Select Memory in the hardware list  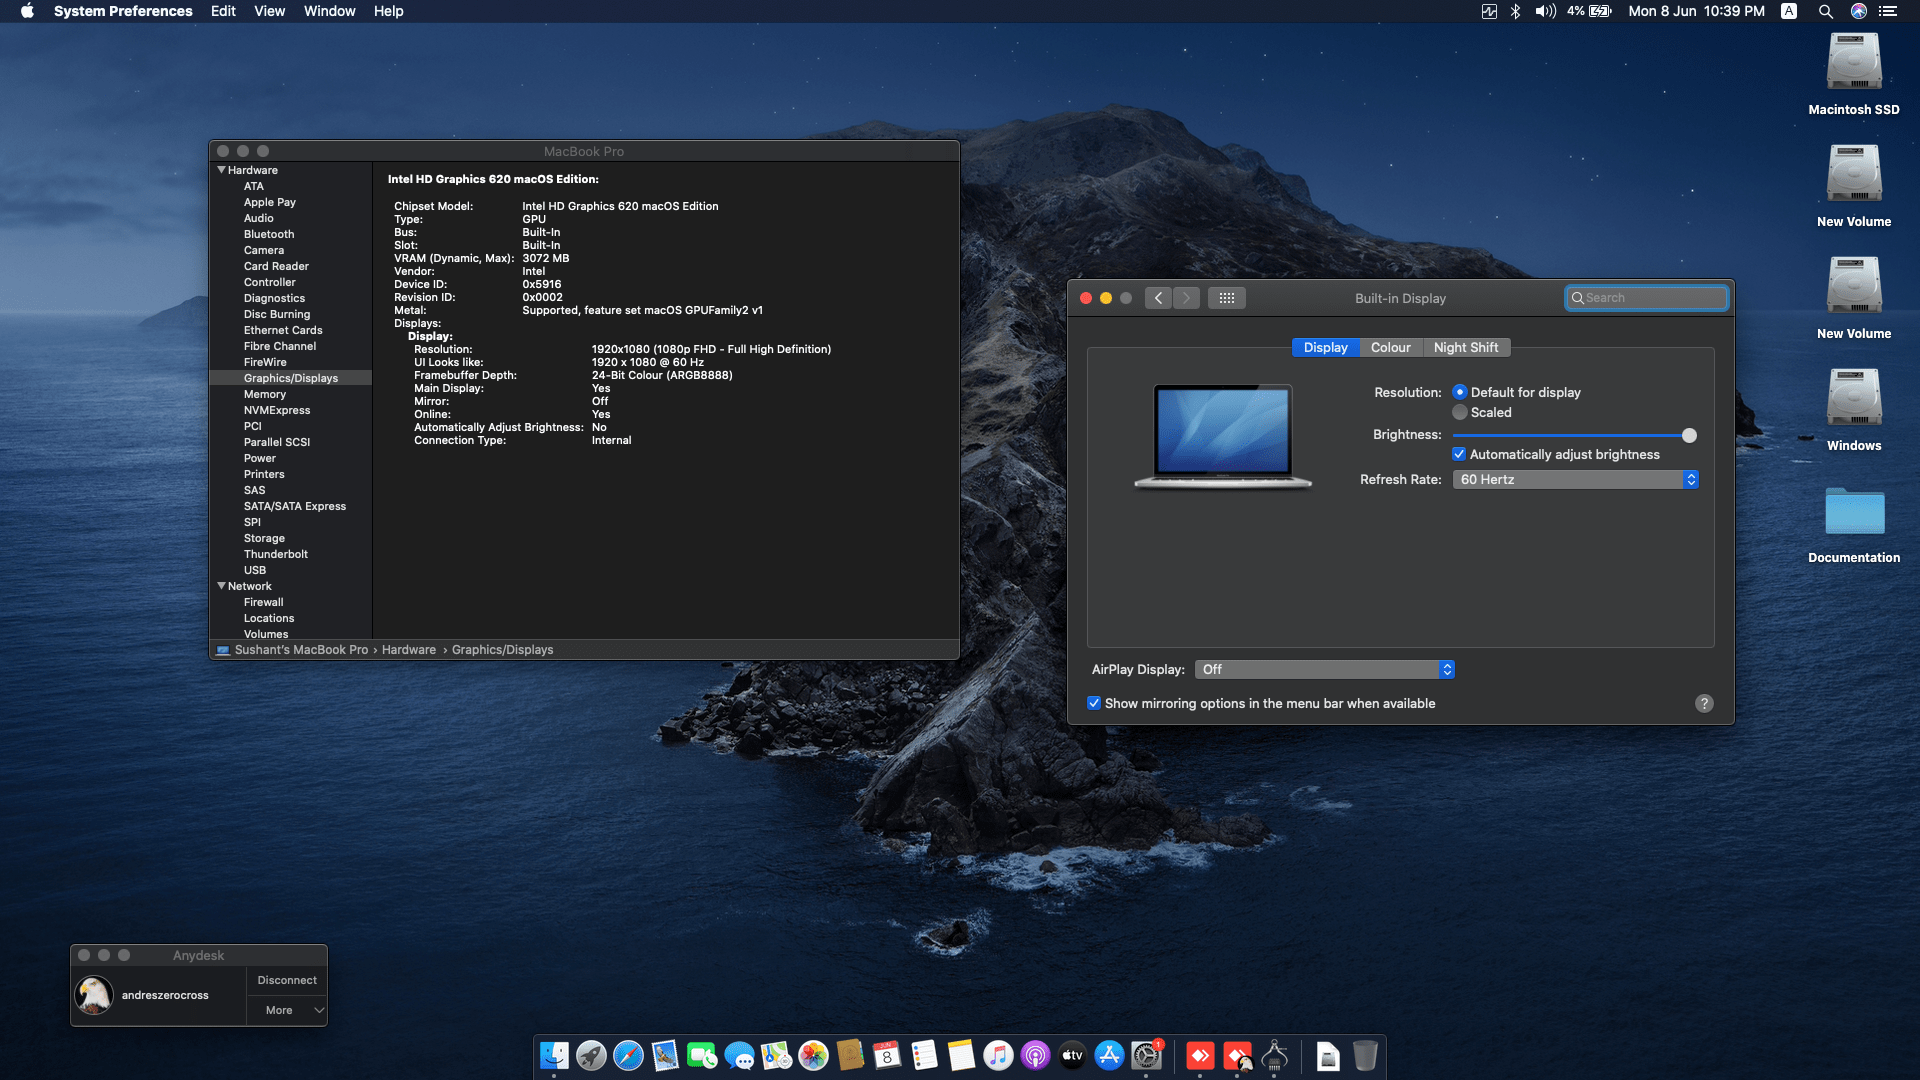265,394
